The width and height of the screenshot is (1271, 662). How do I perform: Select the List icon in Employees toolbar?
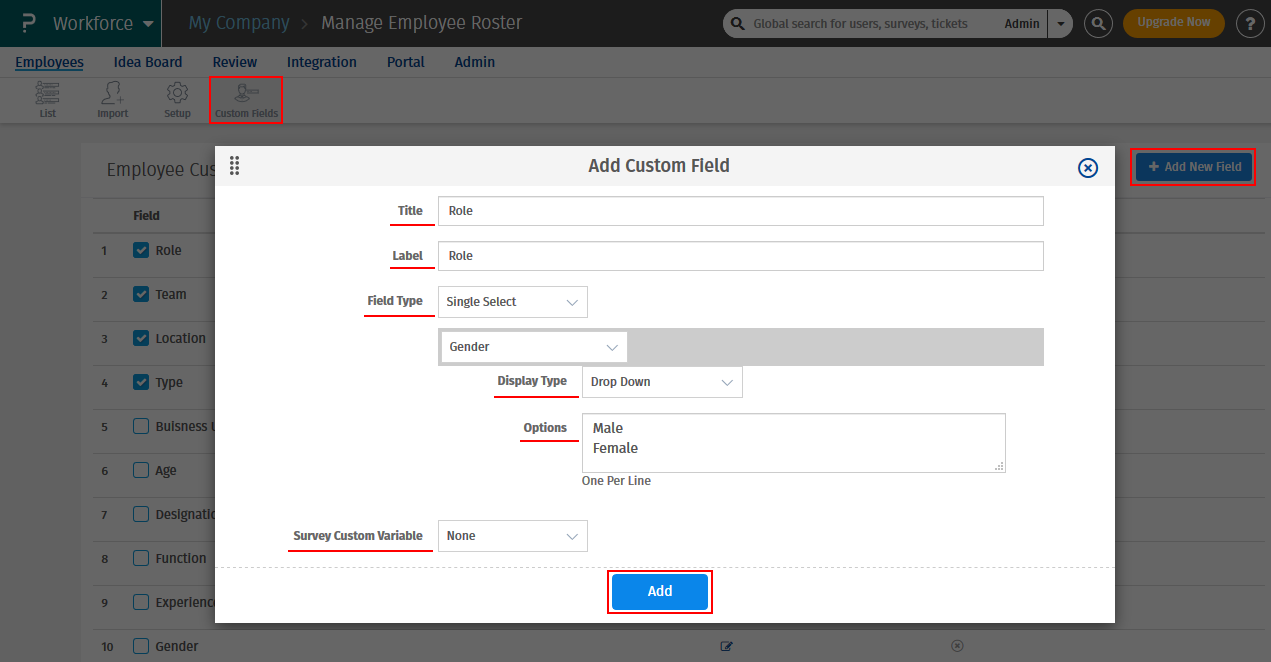(46, 98)
